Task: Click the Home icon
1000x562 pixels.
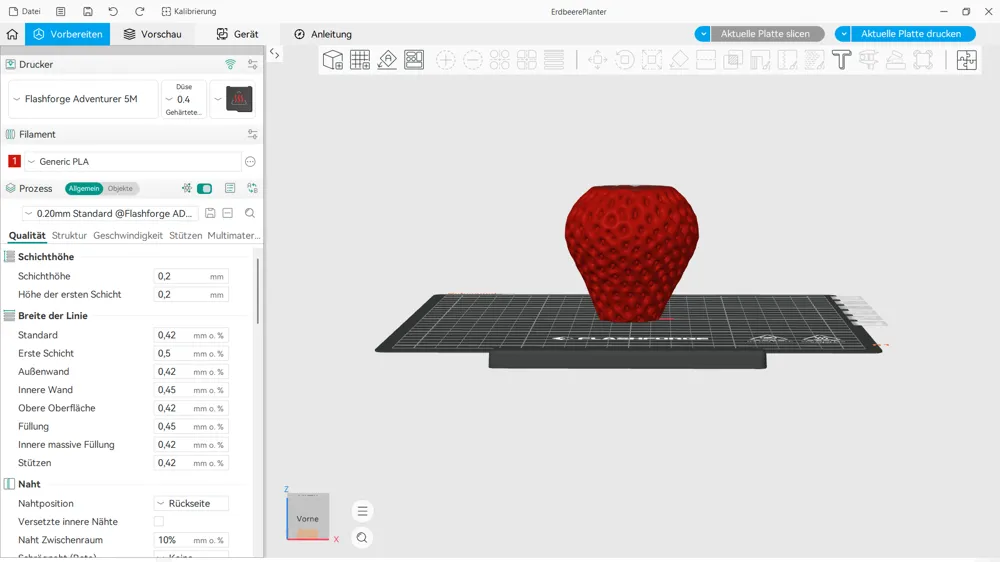Action: (12, 34)
